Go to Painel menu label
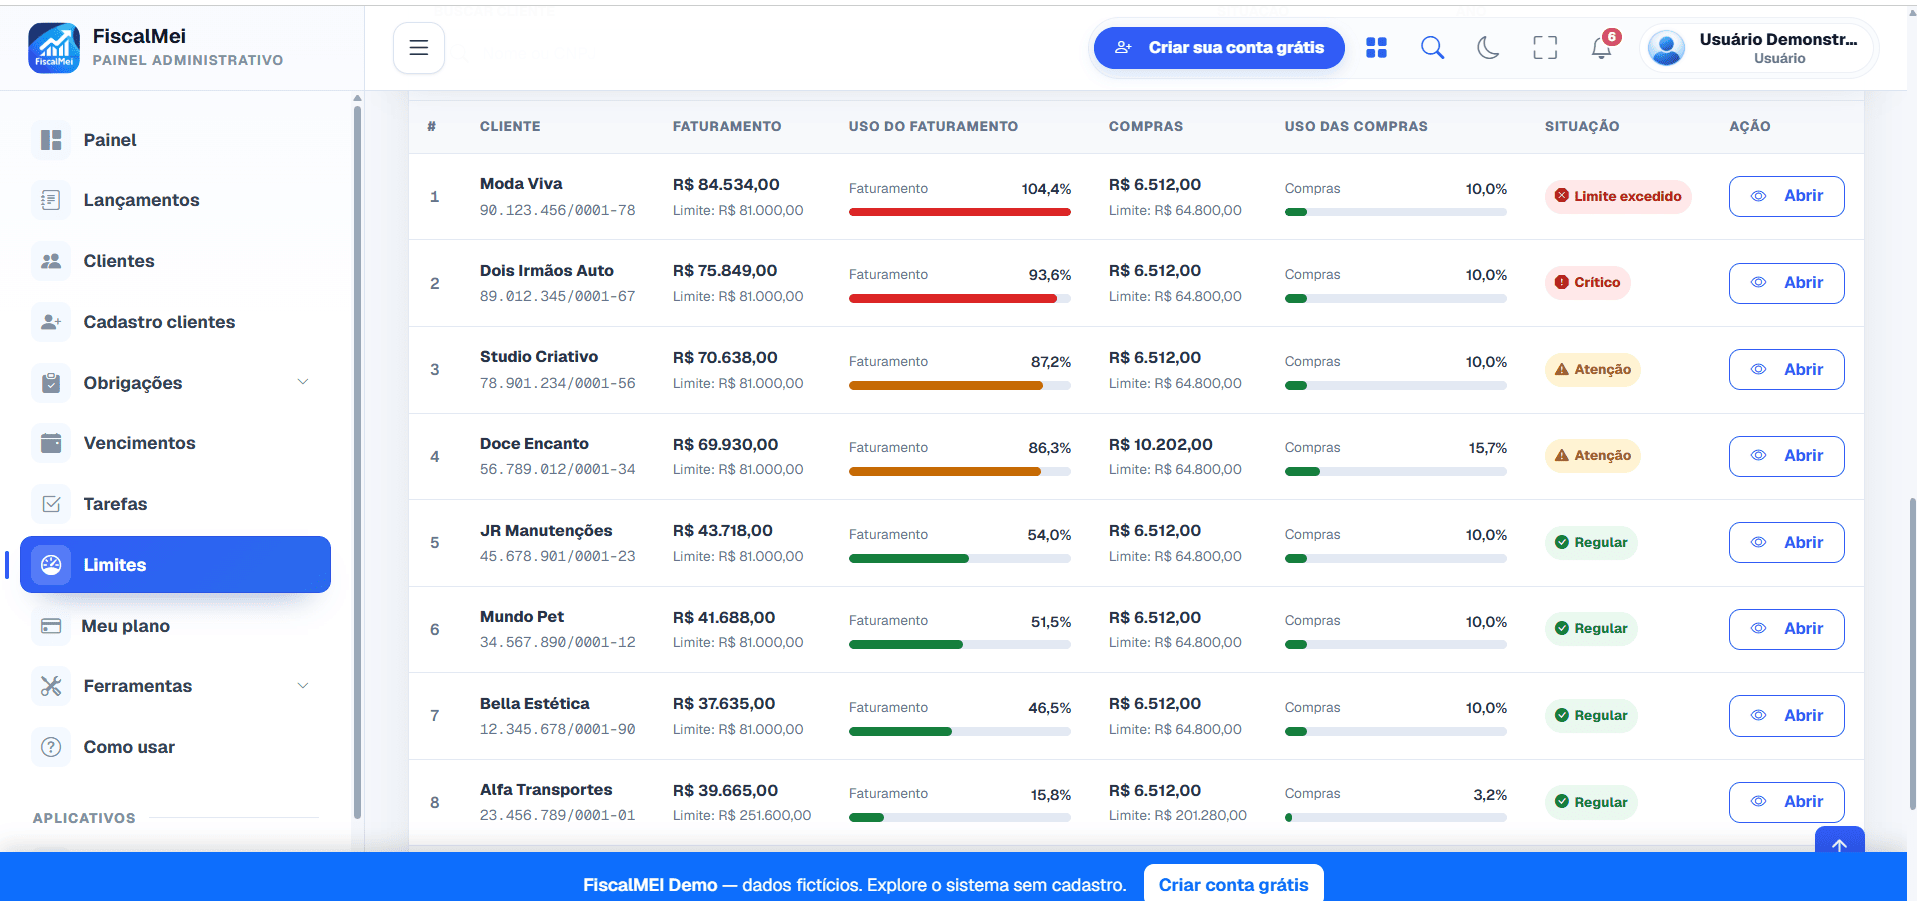Image resolution: width=1917 pixels, height=901 pixels. click(110, 140)
